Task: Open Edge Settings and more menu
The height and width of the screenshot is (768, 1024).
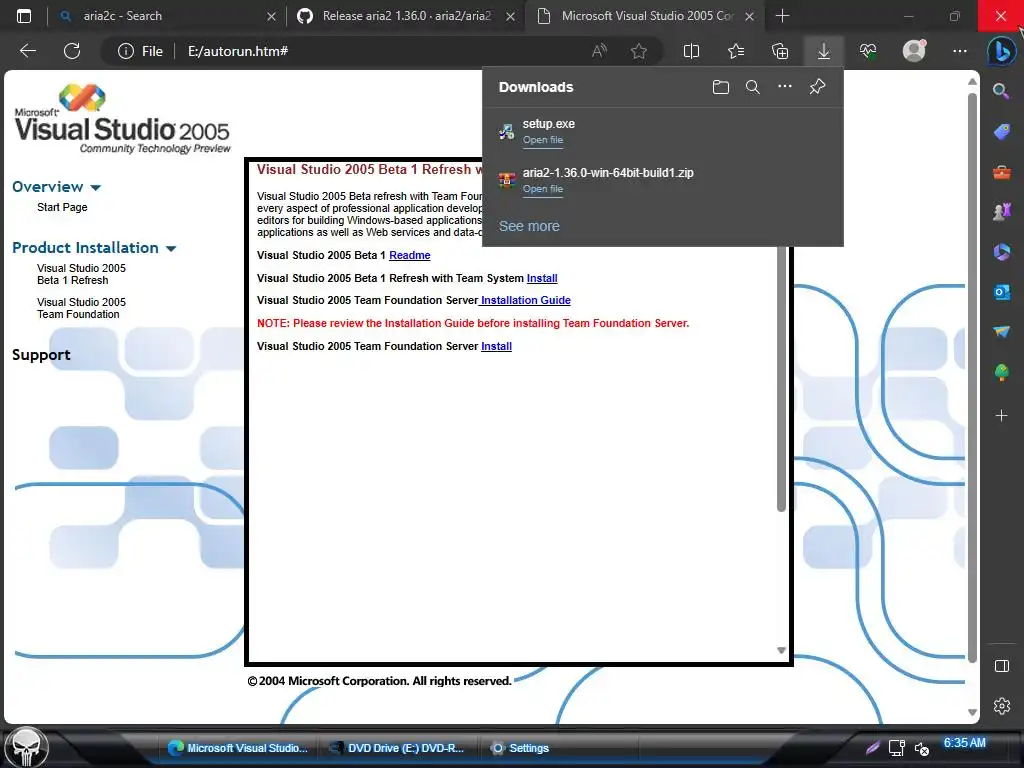Action: 959,51
